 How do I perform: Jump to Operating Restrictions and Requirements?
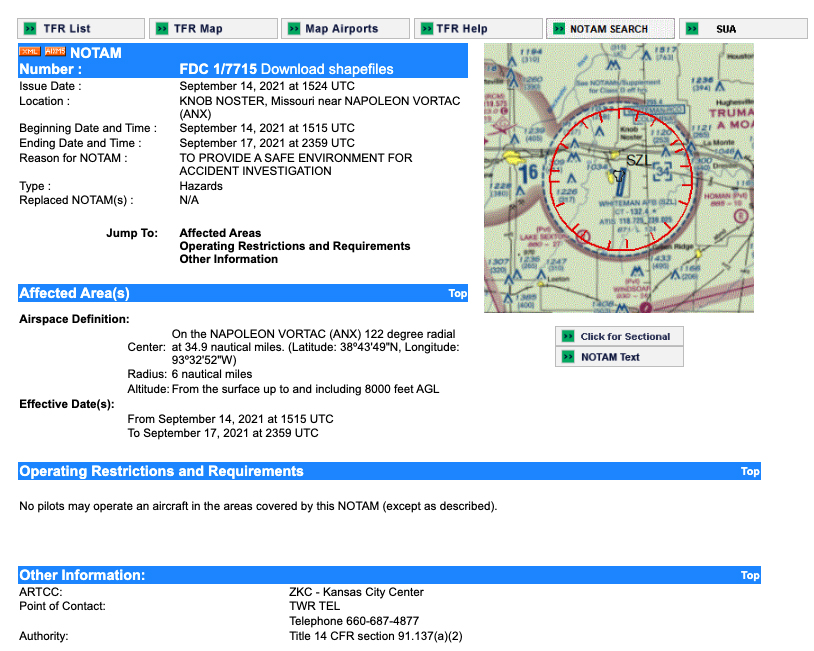tap(294, 246)
